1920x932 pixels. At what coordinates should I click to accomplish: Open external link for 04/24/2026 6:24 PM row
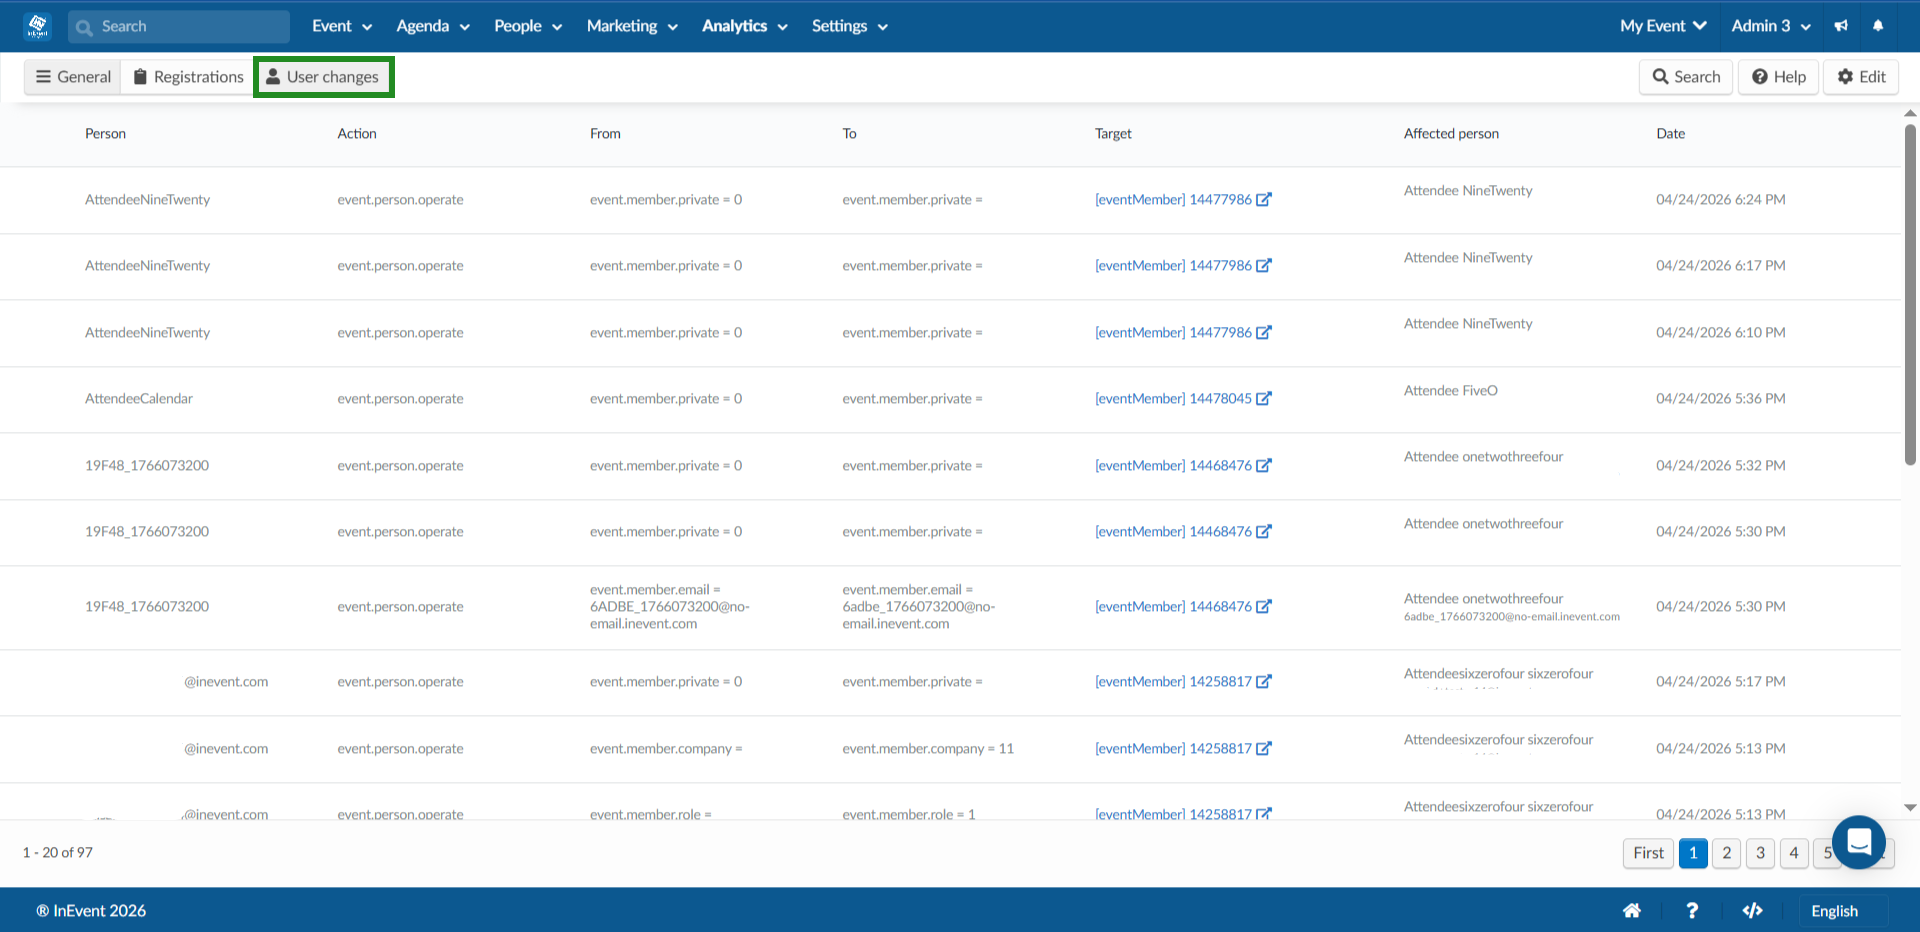tap(1264, 199)
